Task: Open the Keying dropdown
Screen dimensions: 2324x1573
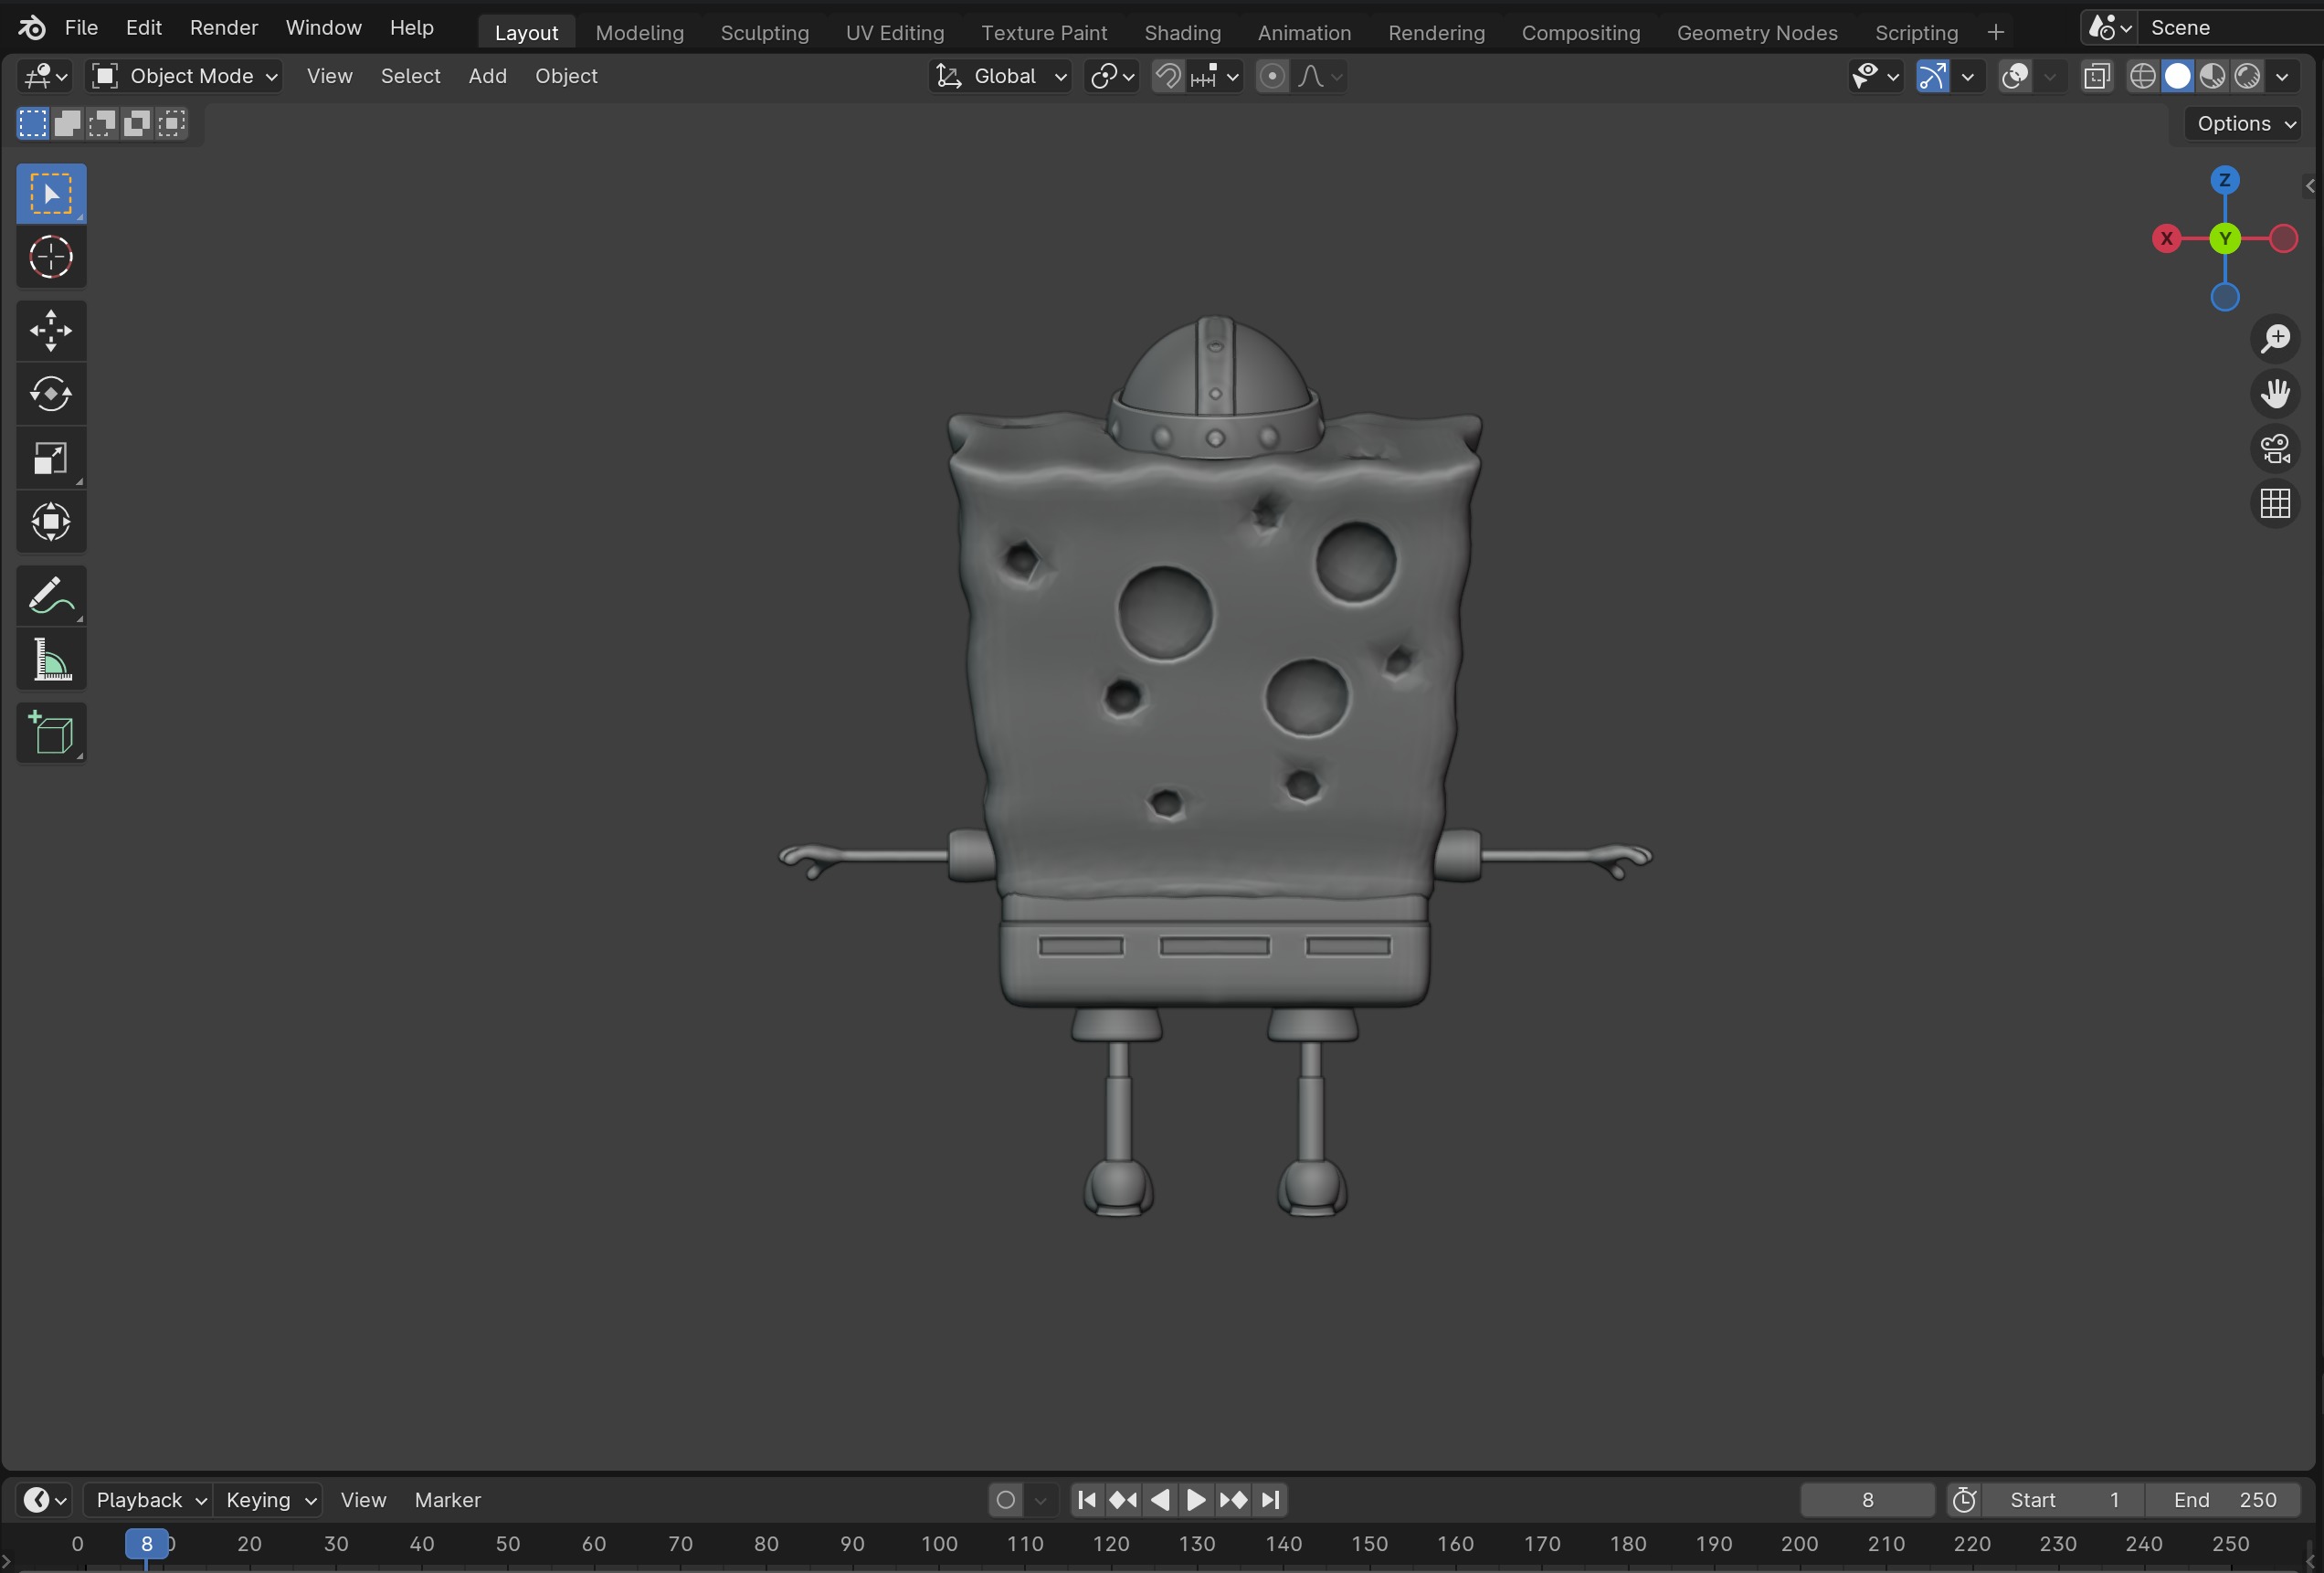Action: (268, 1499)
